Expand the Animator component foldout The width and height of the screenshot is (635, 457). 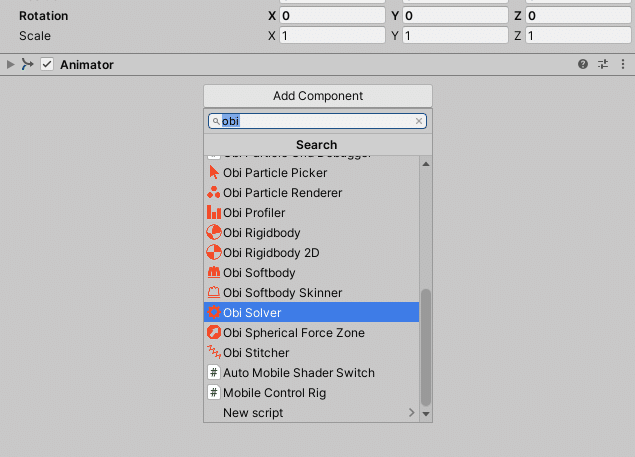tap(11, 65)
